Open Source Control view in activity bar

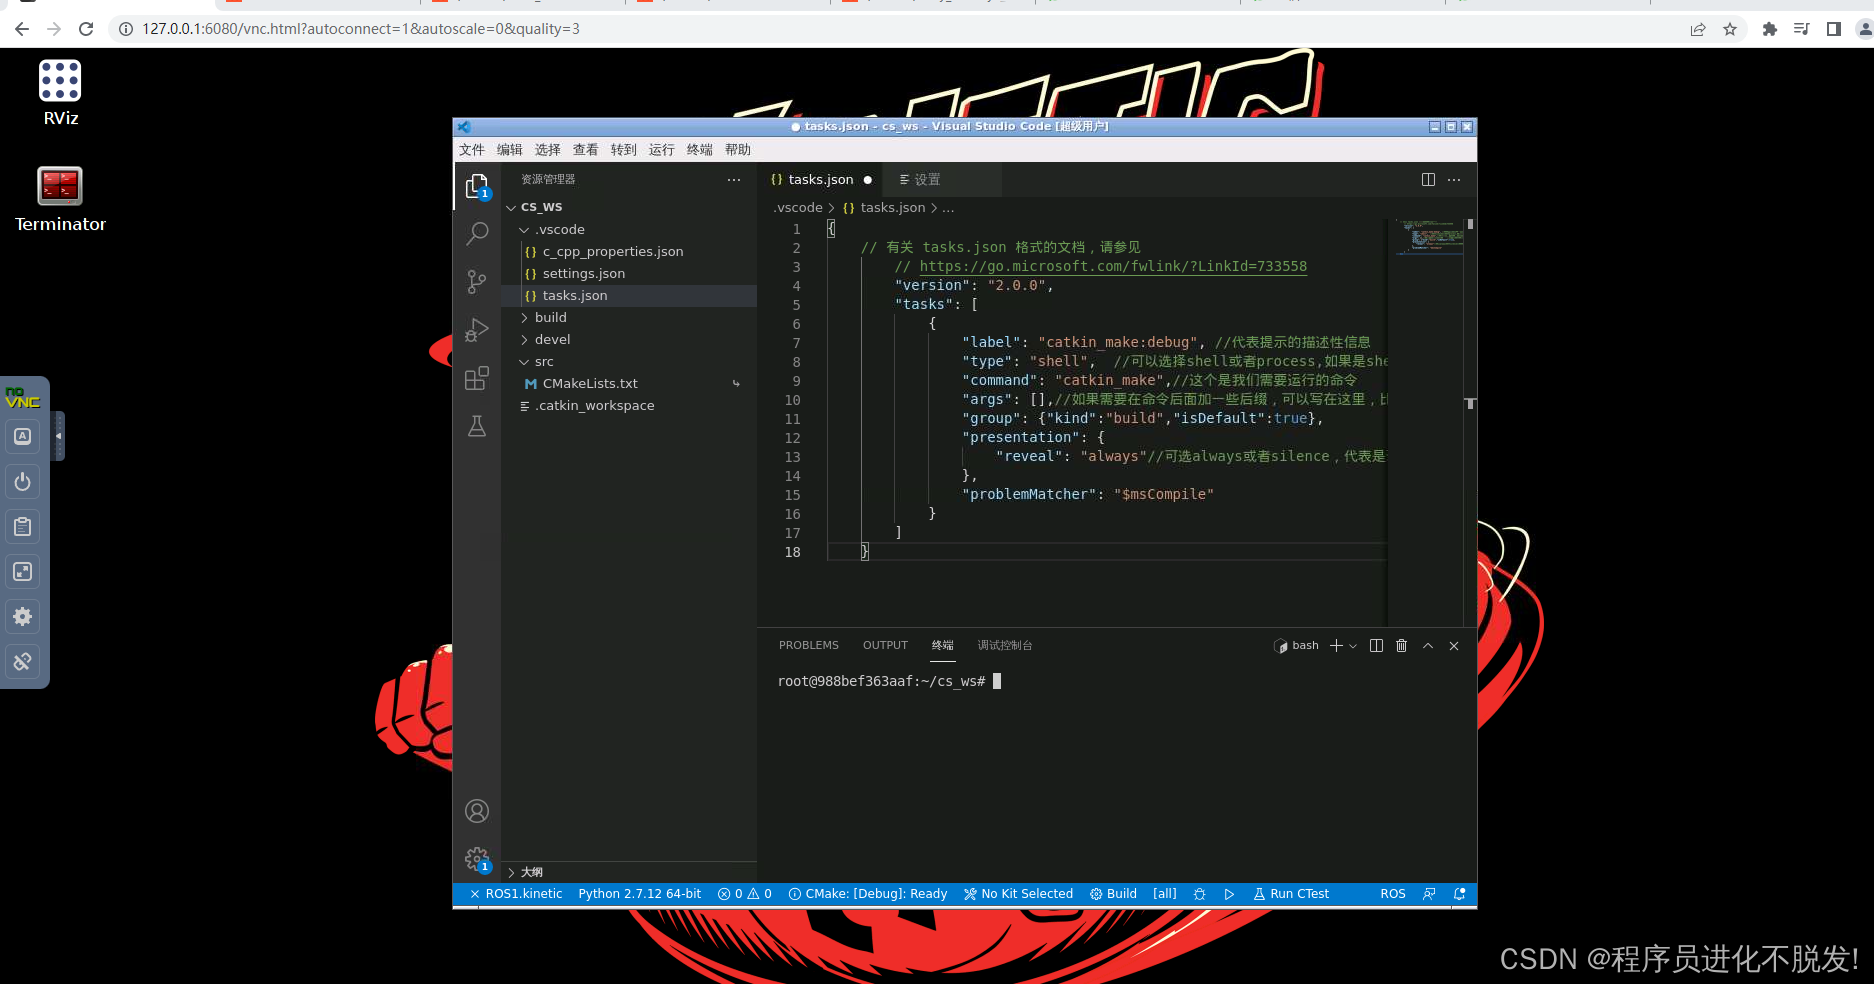coord(477,282)
